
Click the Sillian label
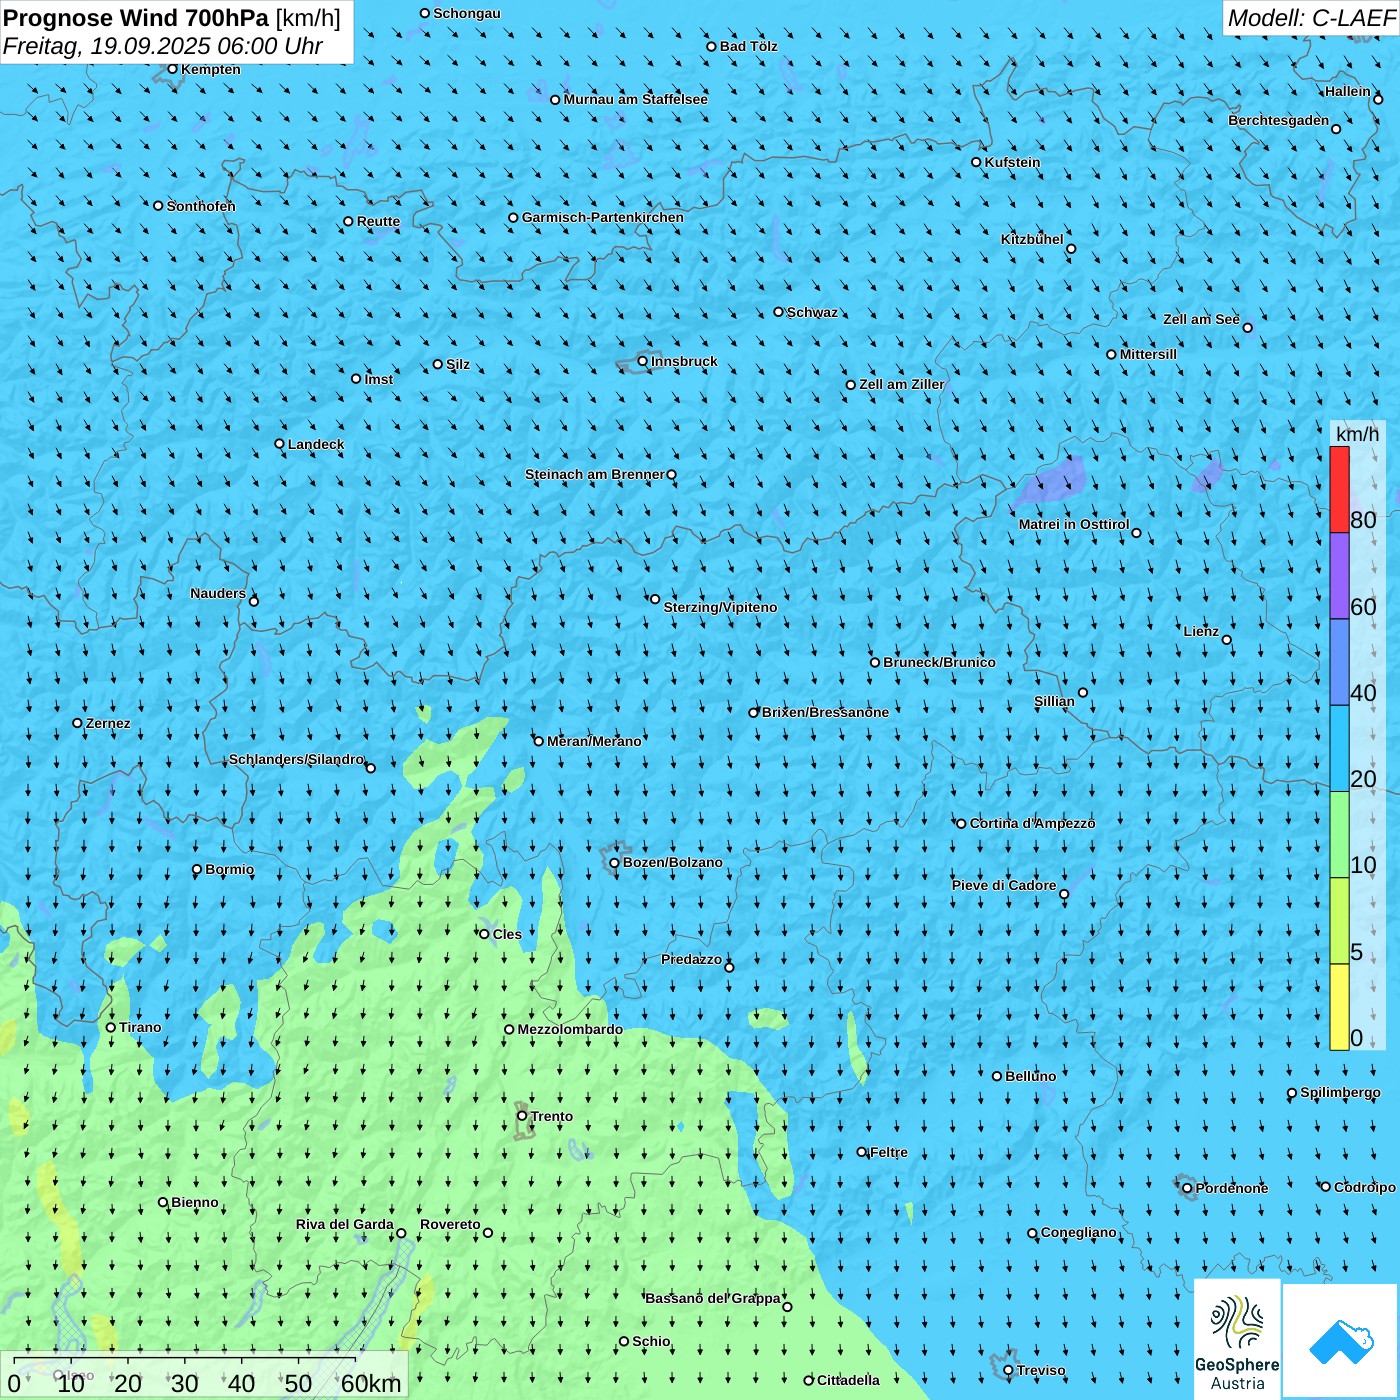coord(1054,701)
